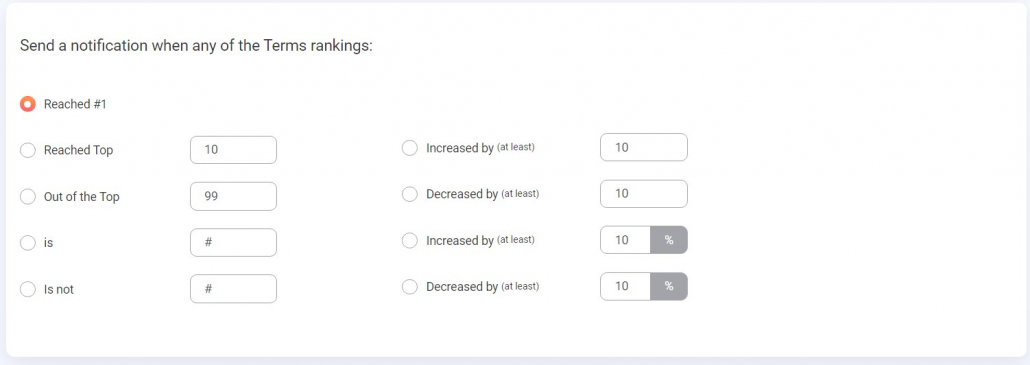Select Decreased by percent radio button
Image resolution: width=1030 pixels, height=365 pixels.
pos(409,286)
